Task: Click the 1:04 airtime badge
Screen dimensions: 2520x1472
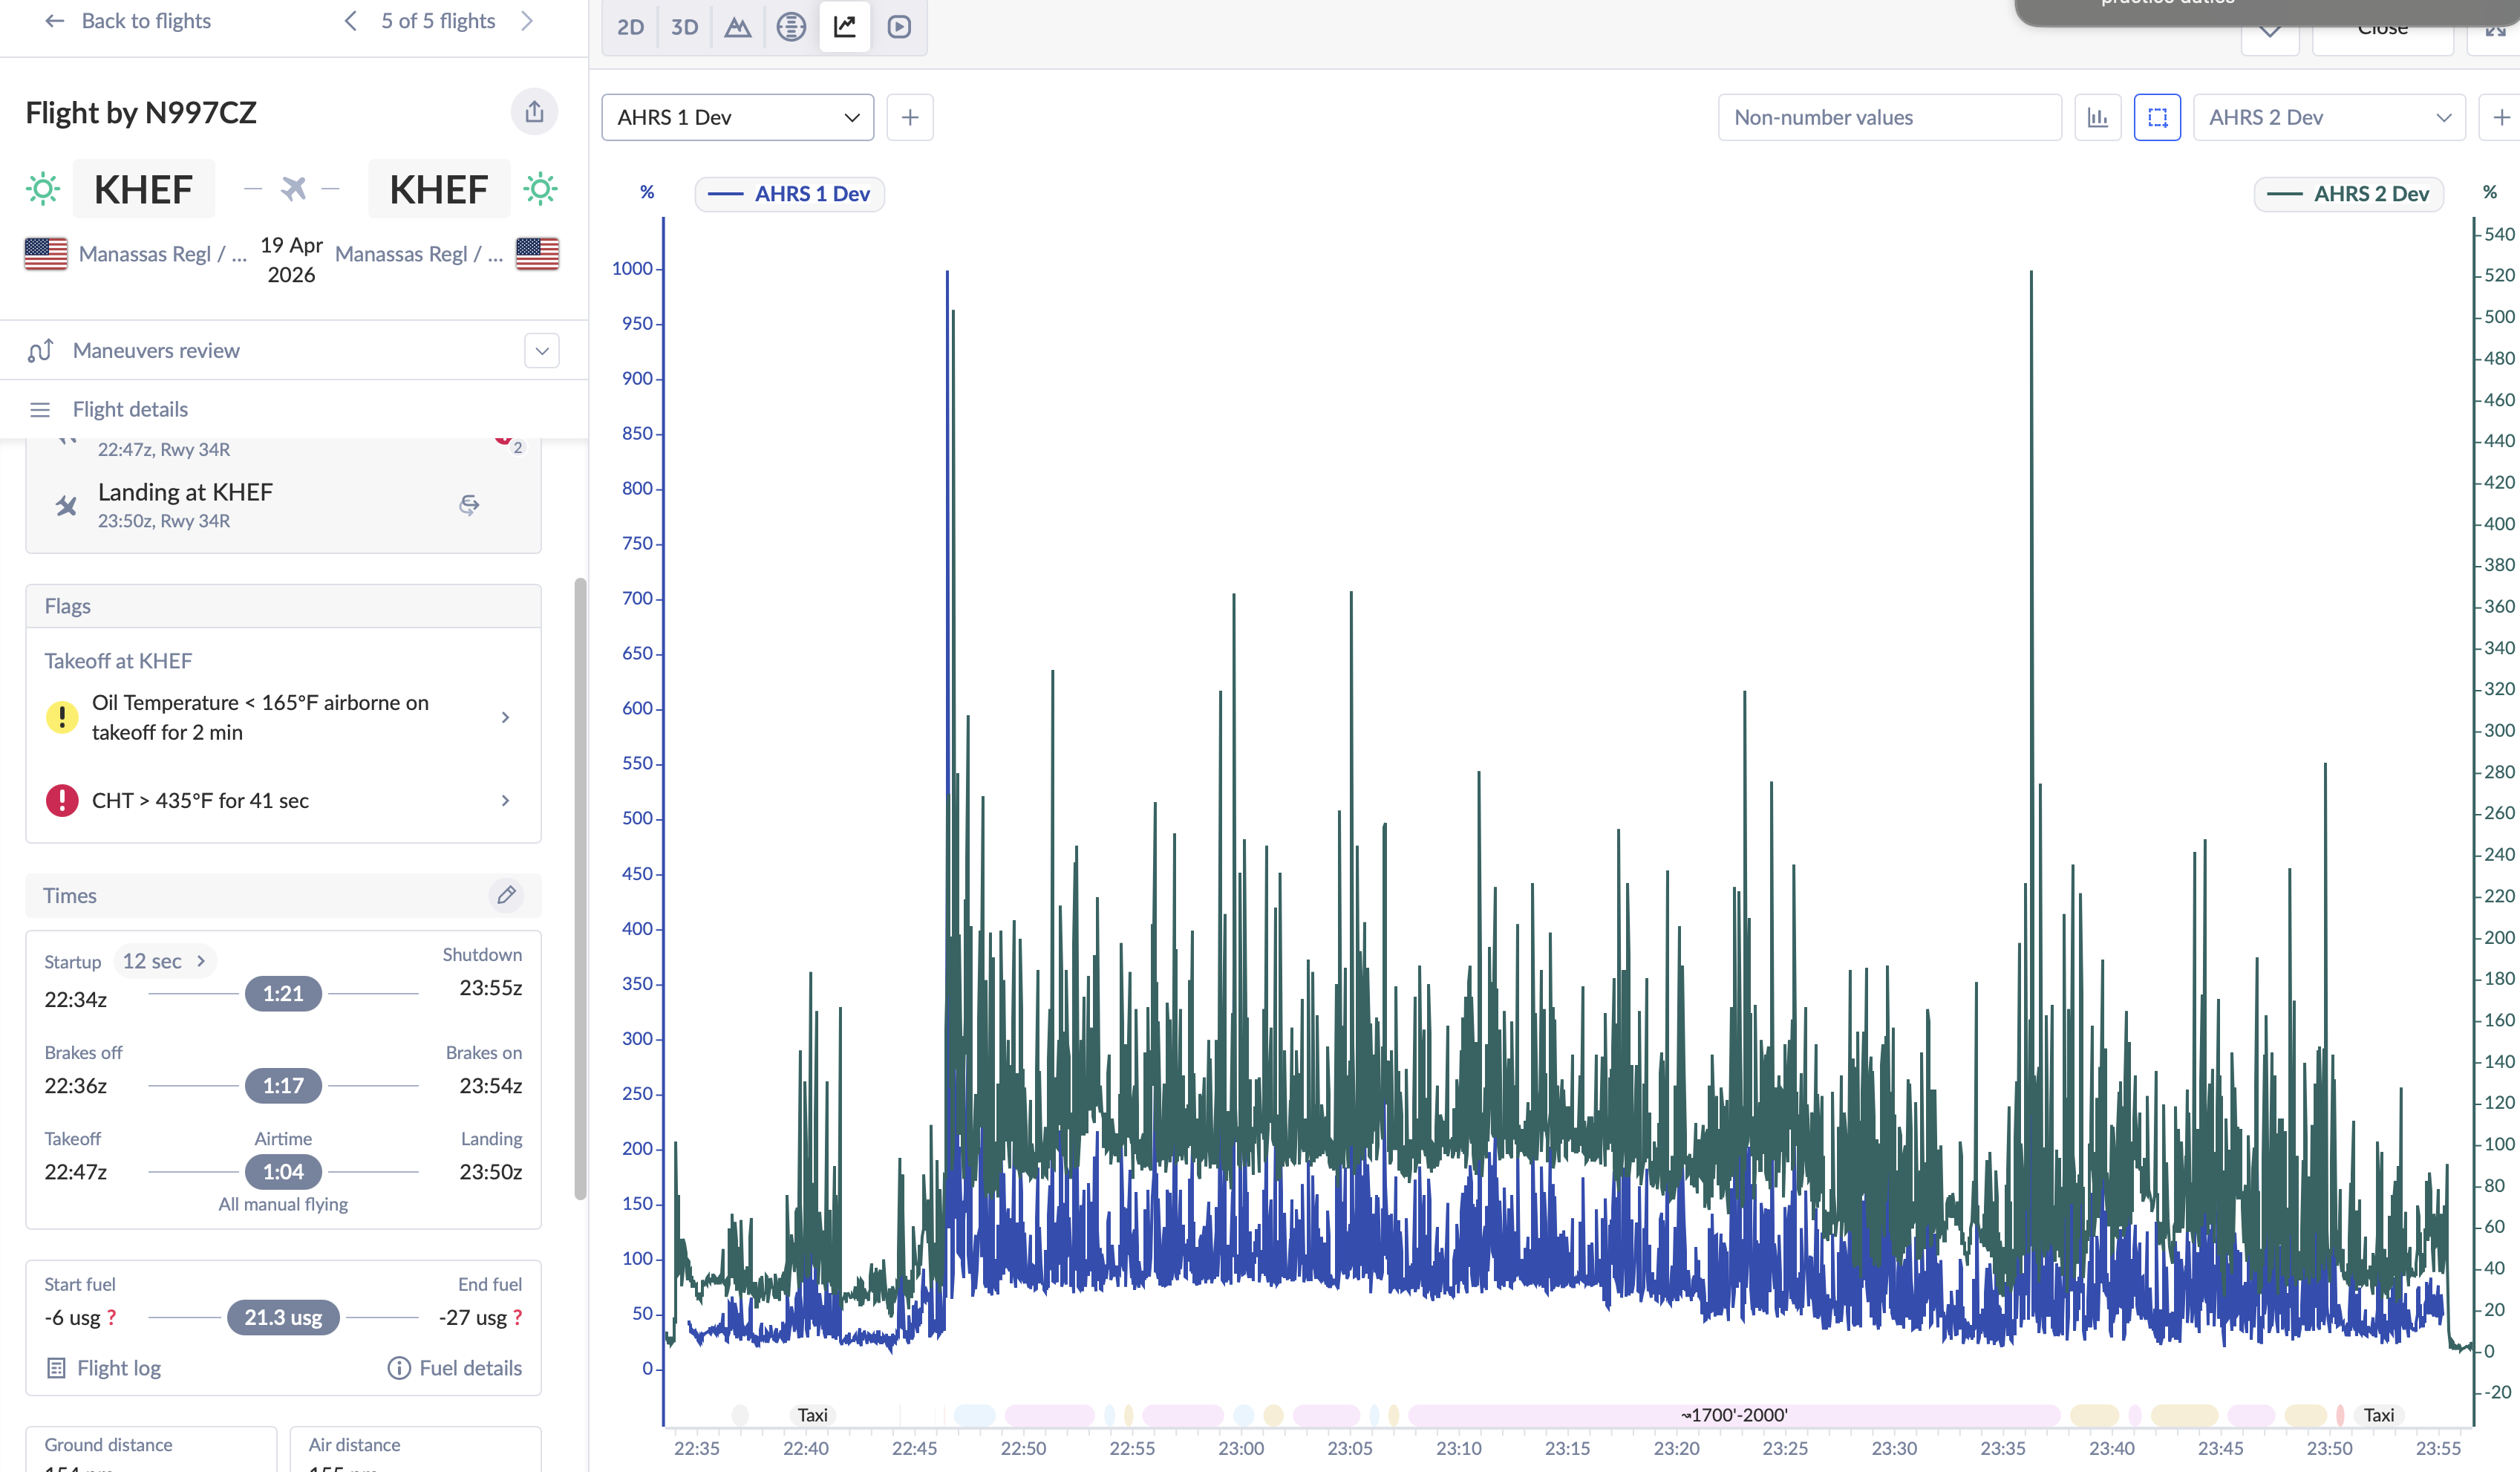Action: tap(283, 1172)
